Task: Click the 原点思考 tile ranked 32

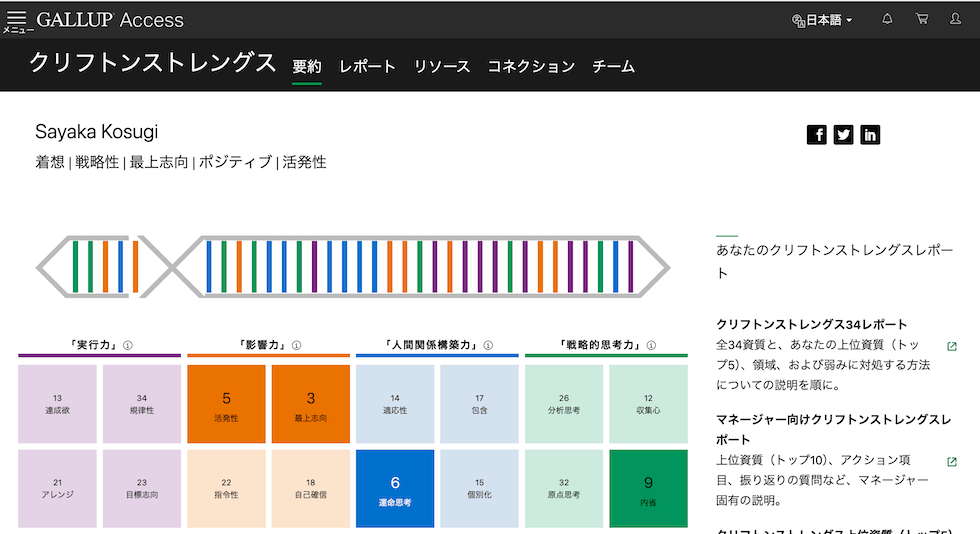Action: 564,488
